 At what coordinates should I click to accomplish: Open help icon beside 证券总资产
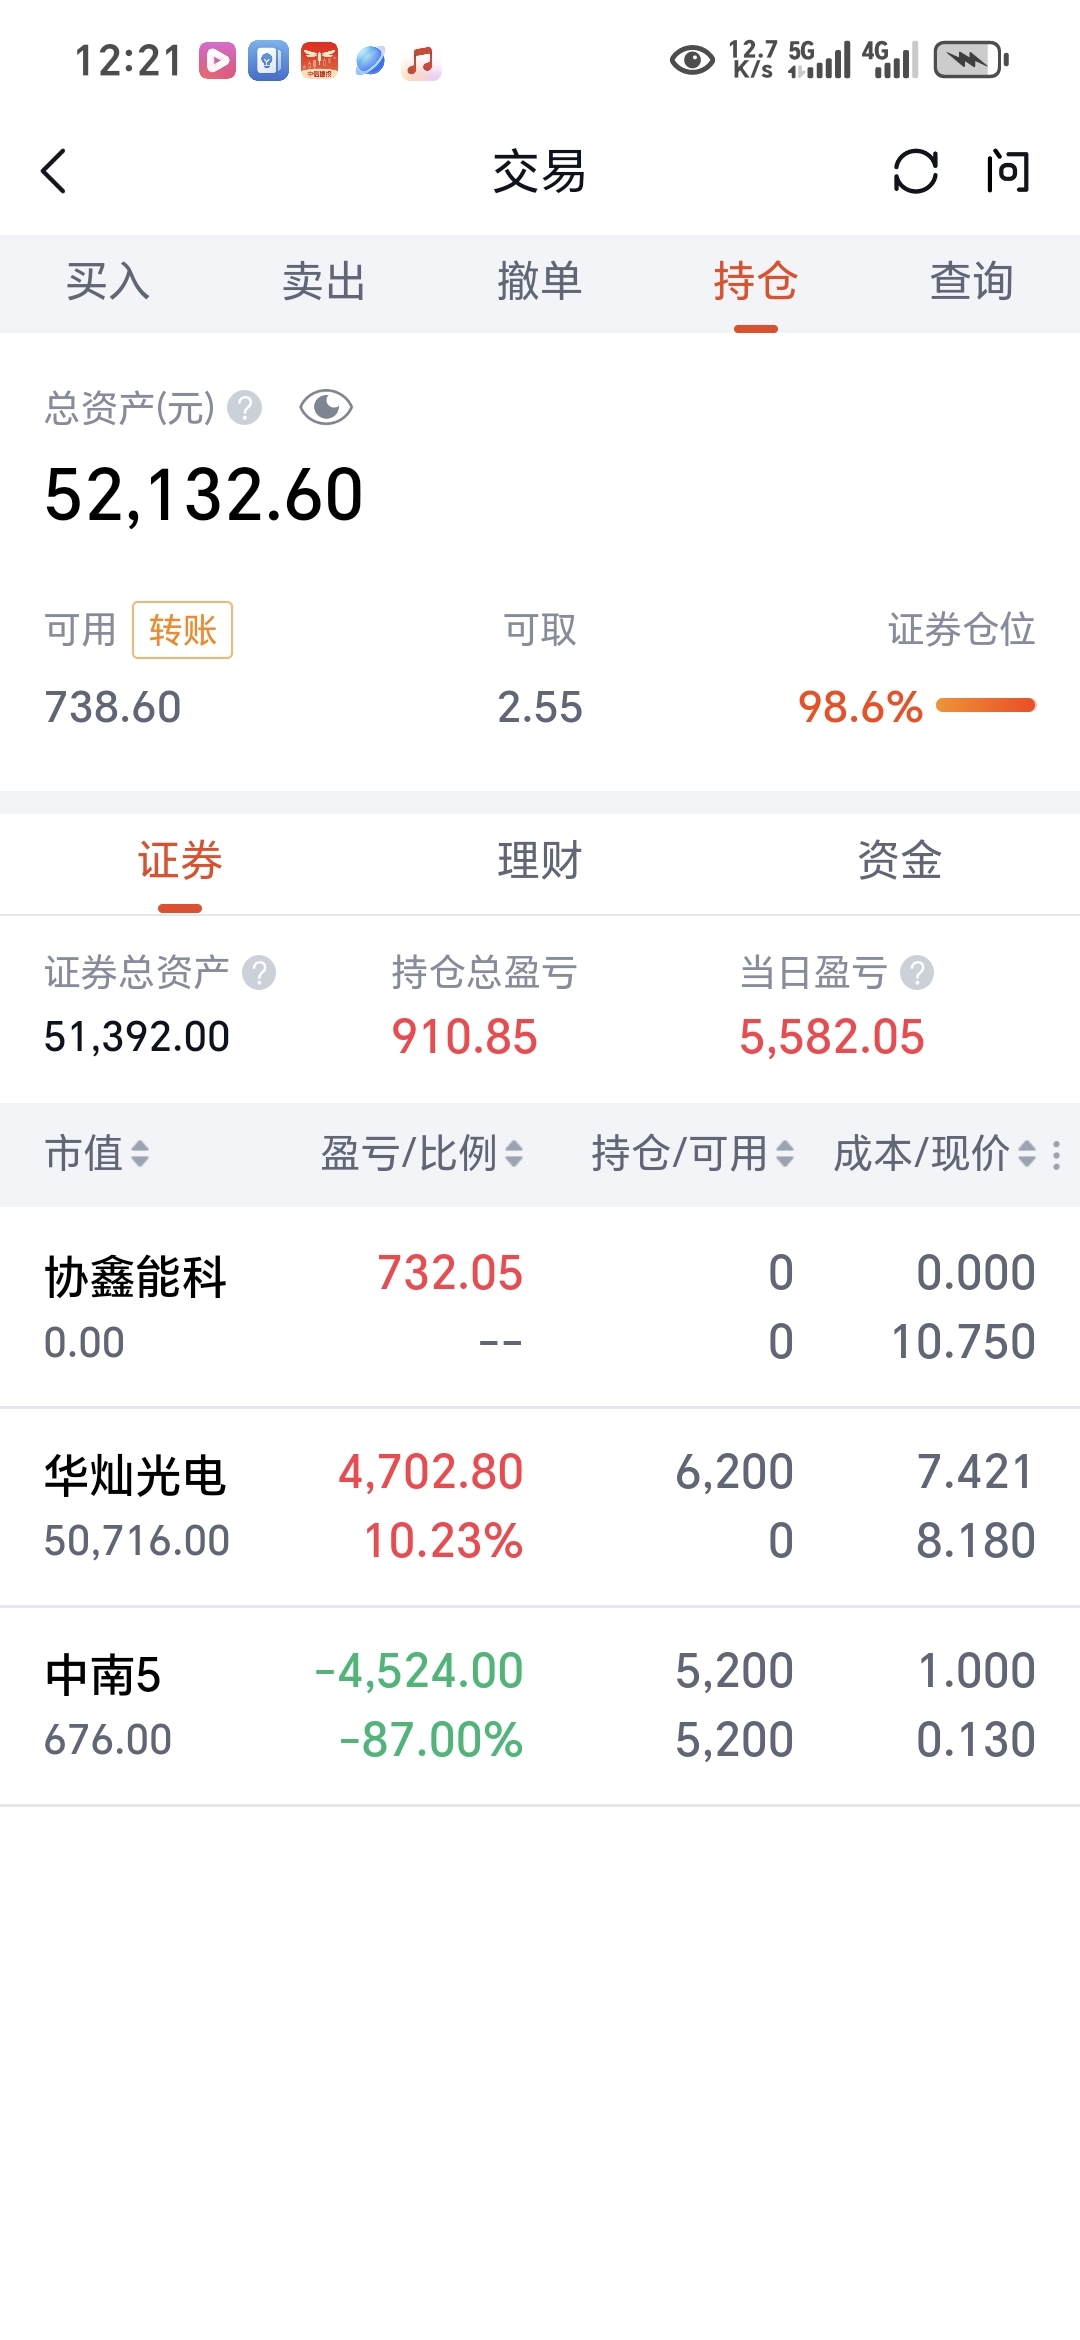[259, 972]
